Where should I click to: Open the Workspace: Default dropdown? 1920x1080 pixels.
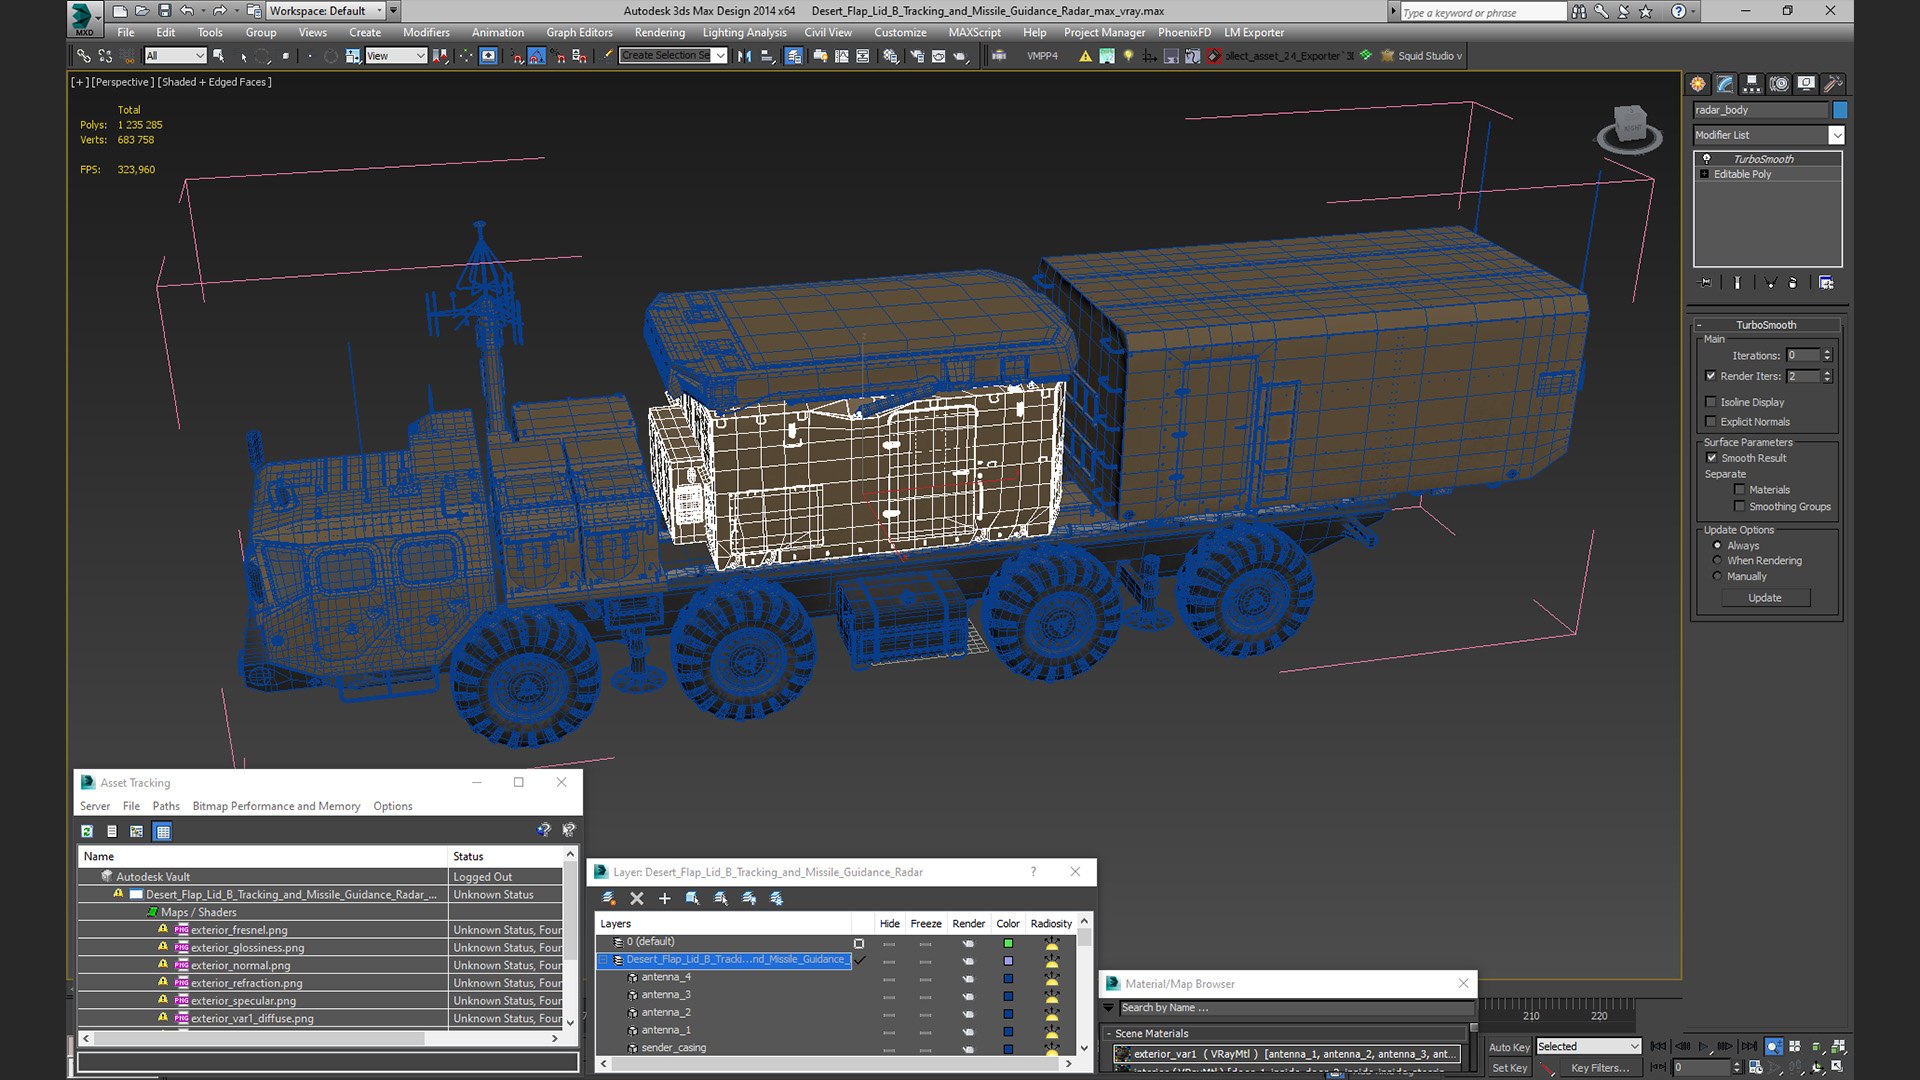(x=326, y=11)
